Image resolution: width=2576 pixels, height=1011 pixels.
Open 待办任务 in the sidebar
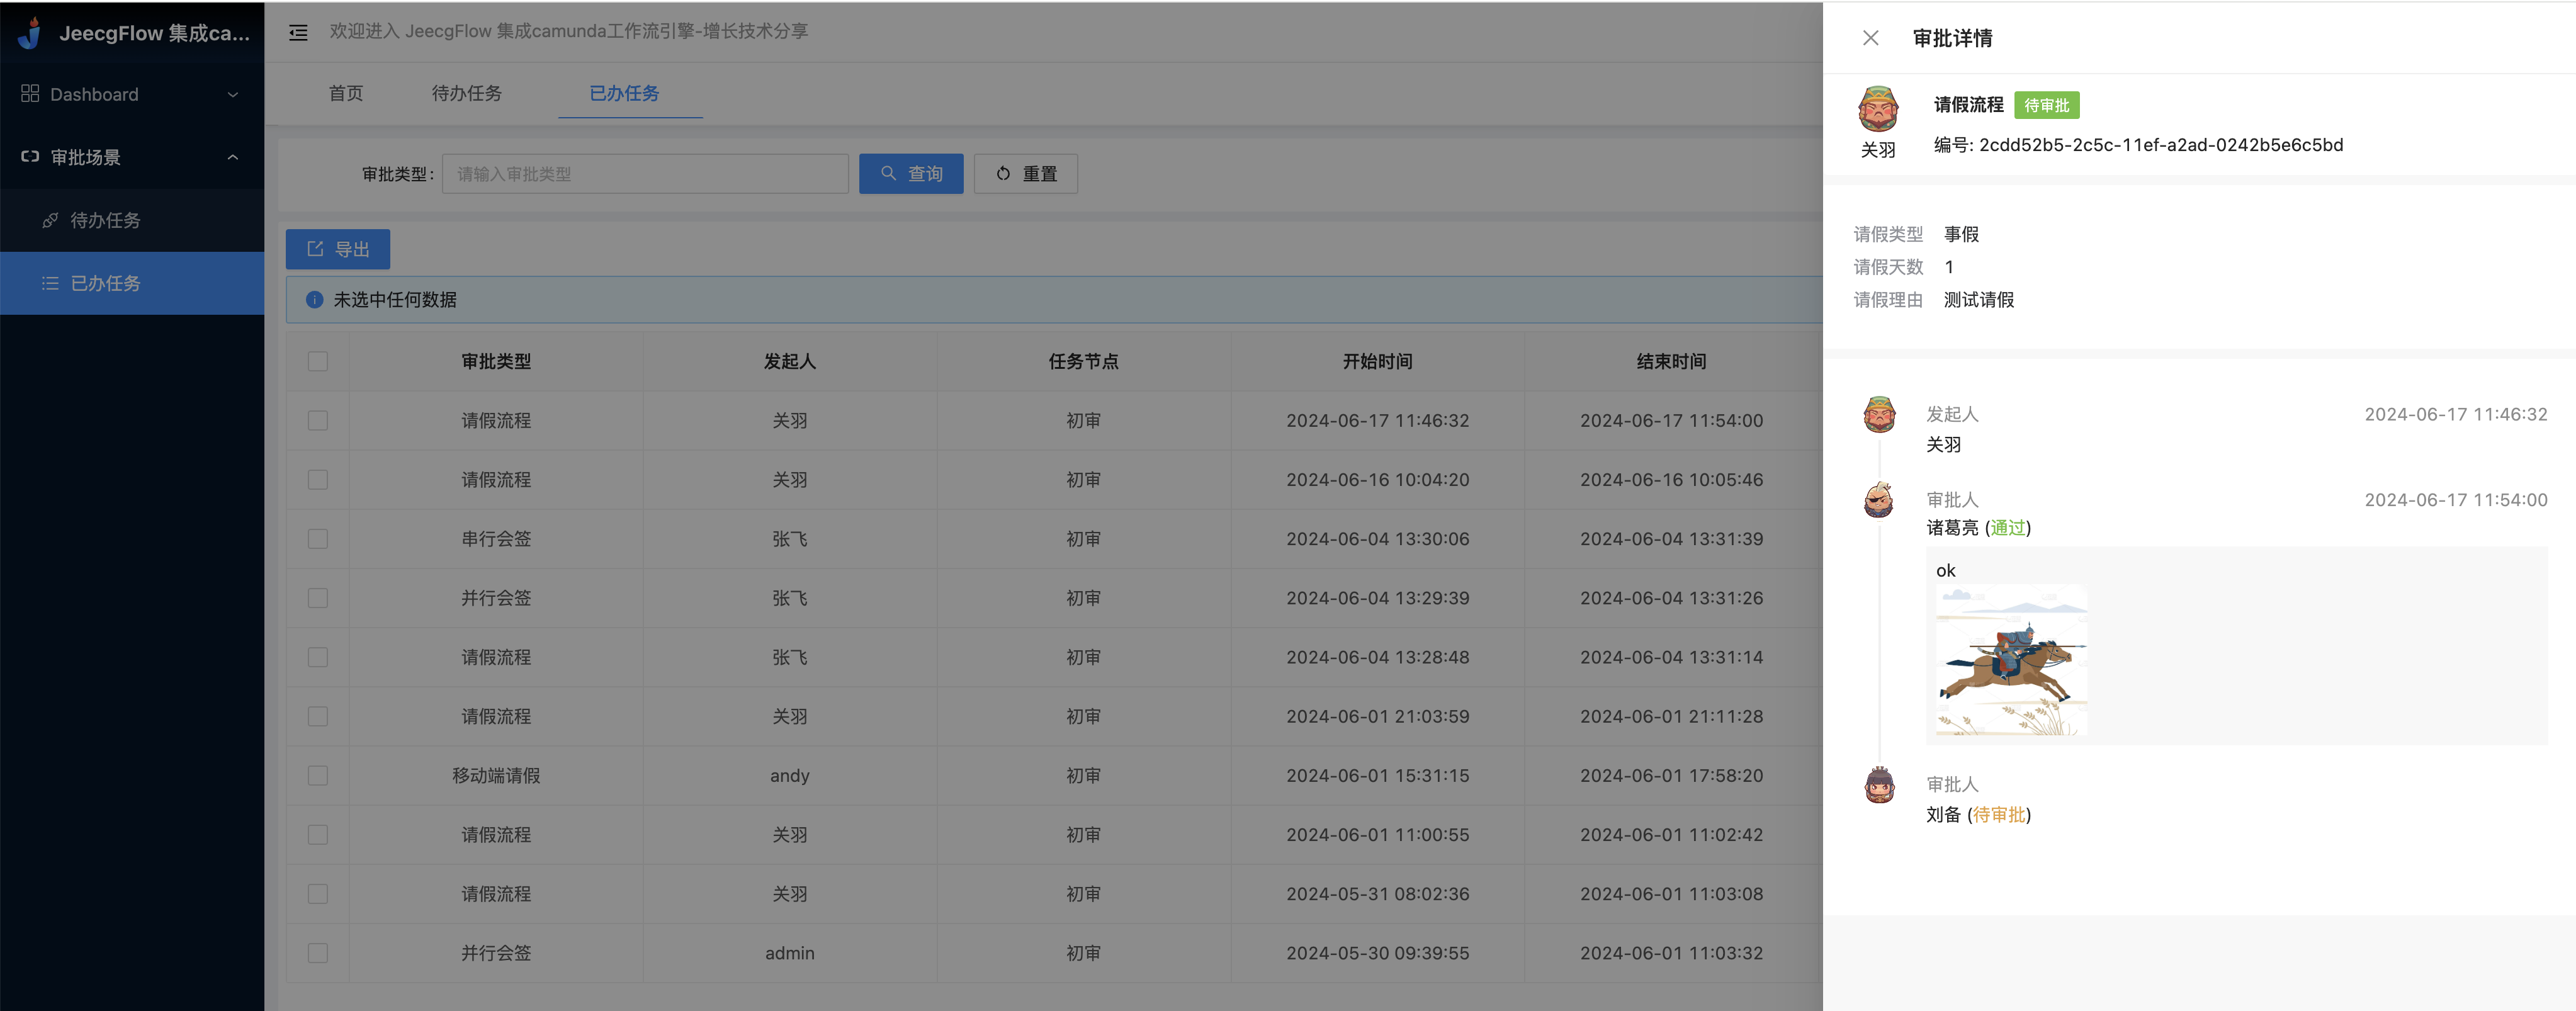click(x=105, y=220)
